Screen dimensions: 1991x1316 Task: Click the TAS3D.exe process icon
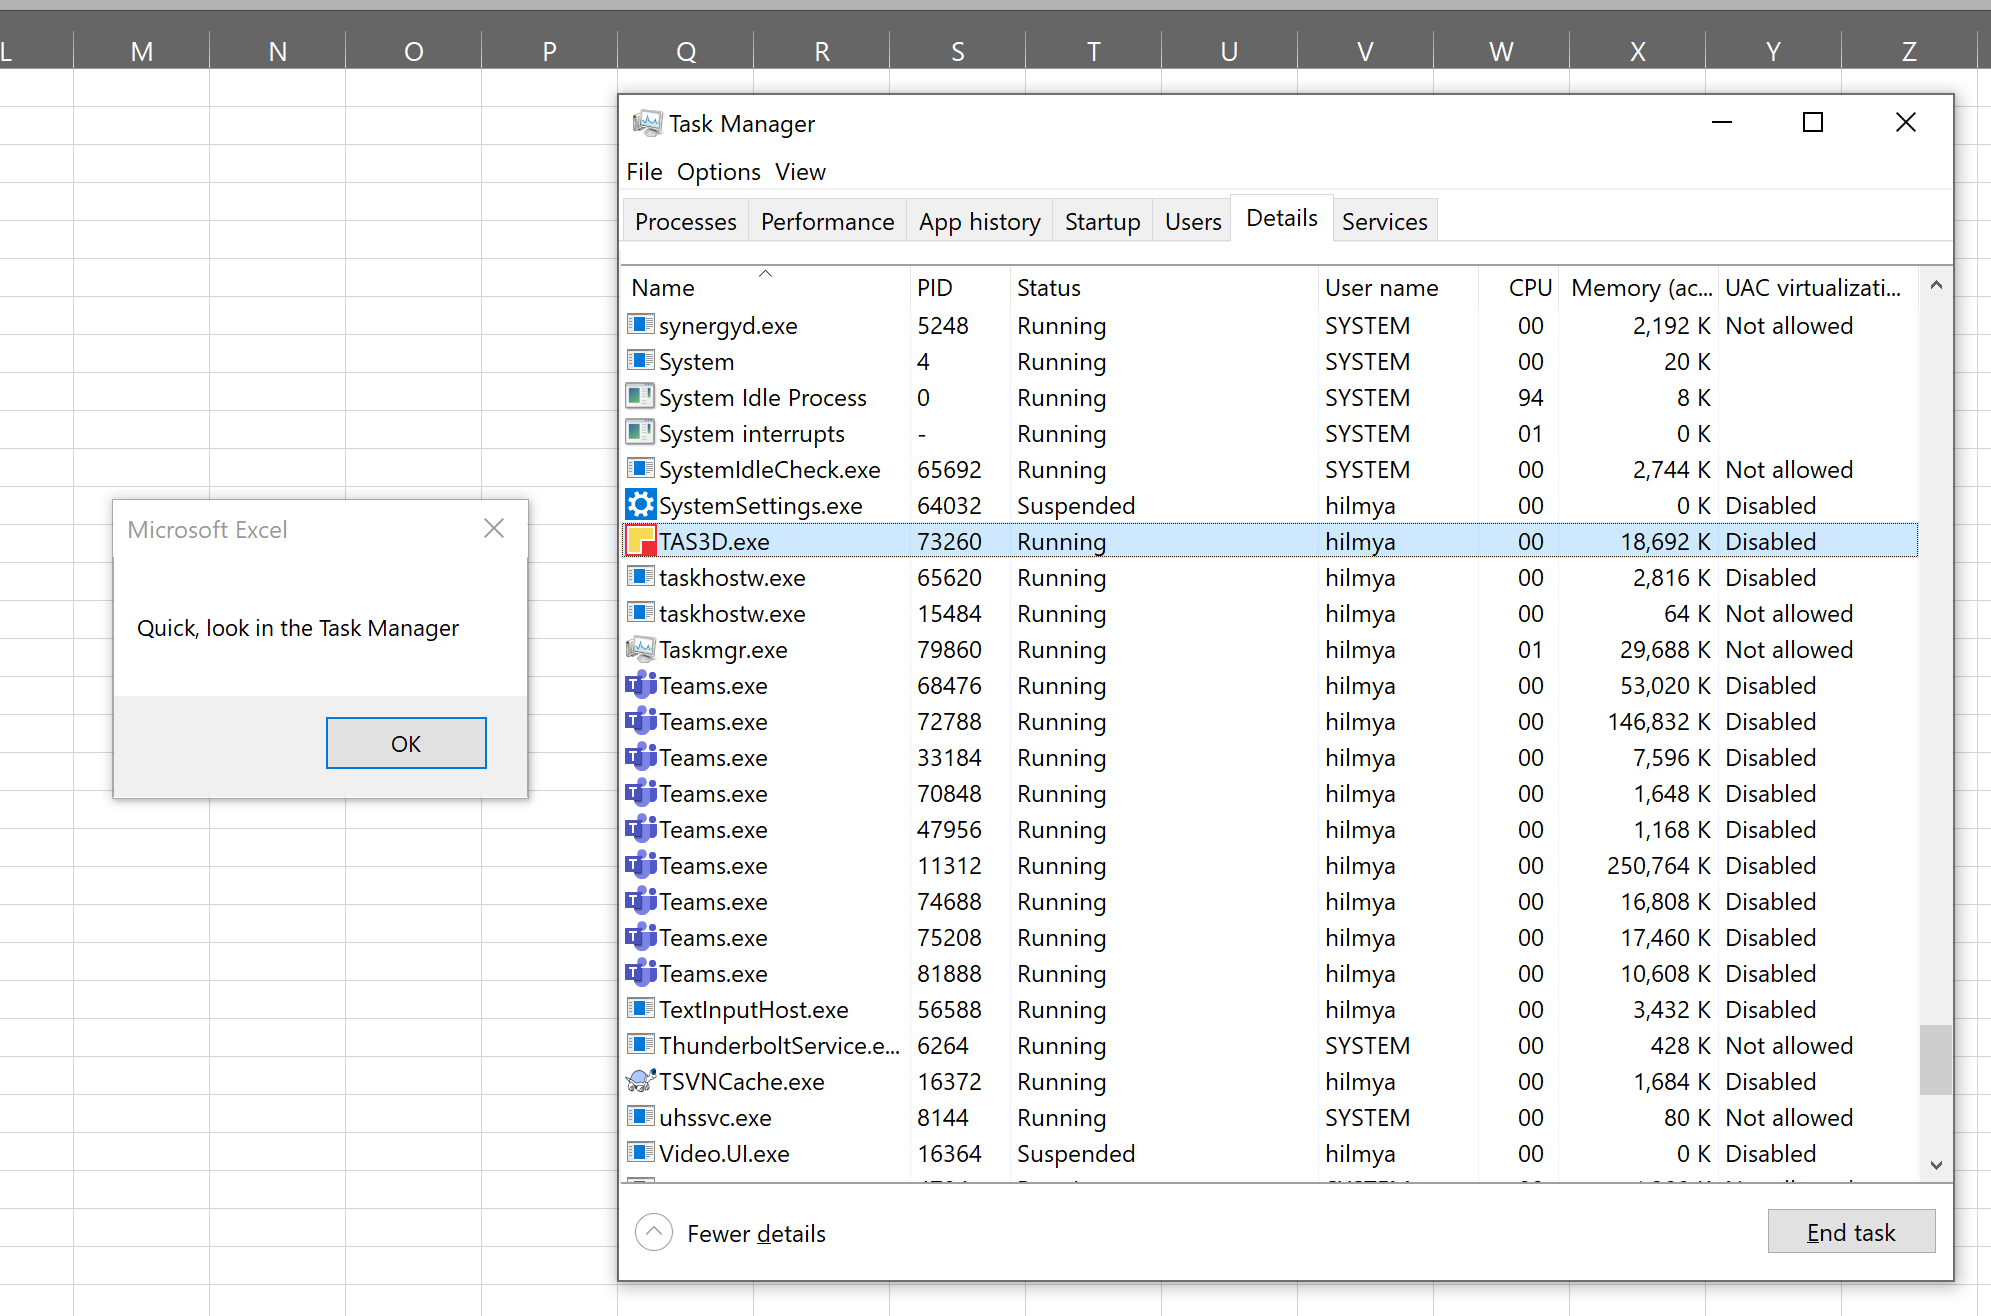641,541
